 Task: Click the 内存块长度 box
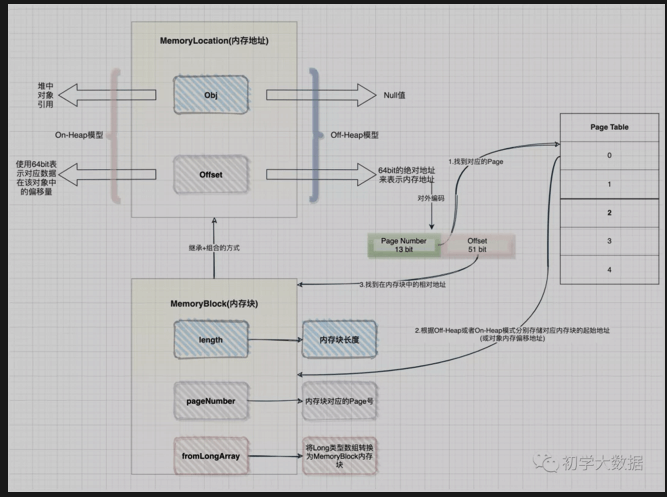click(339, 340)
